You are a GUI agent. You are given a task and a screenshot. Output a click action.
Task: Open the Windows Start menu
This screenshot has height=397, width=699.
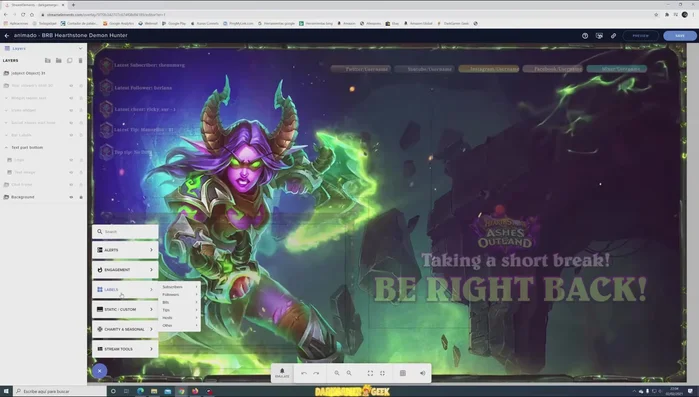click(6, 391)
